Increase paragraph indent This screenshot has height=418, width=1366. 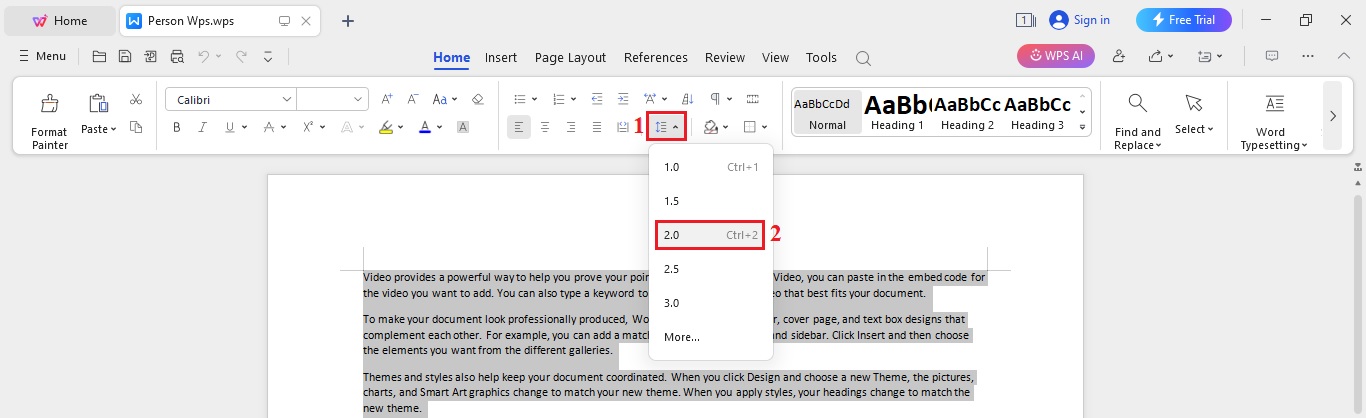click(x=623, y=99)
